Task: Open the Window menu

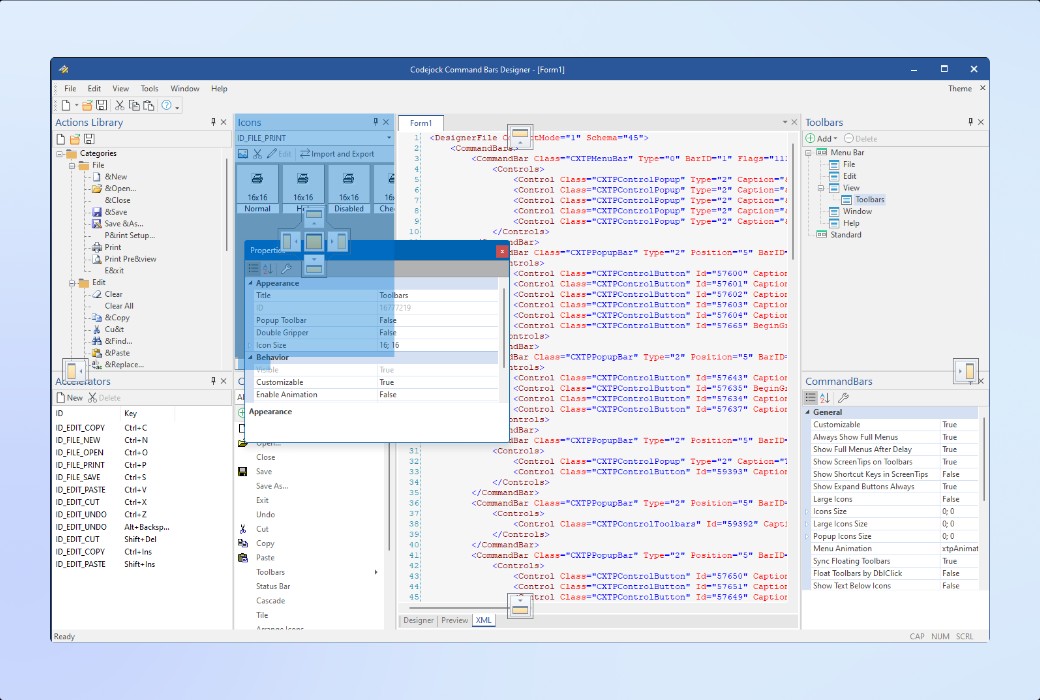Action: (x=184, y=88)
